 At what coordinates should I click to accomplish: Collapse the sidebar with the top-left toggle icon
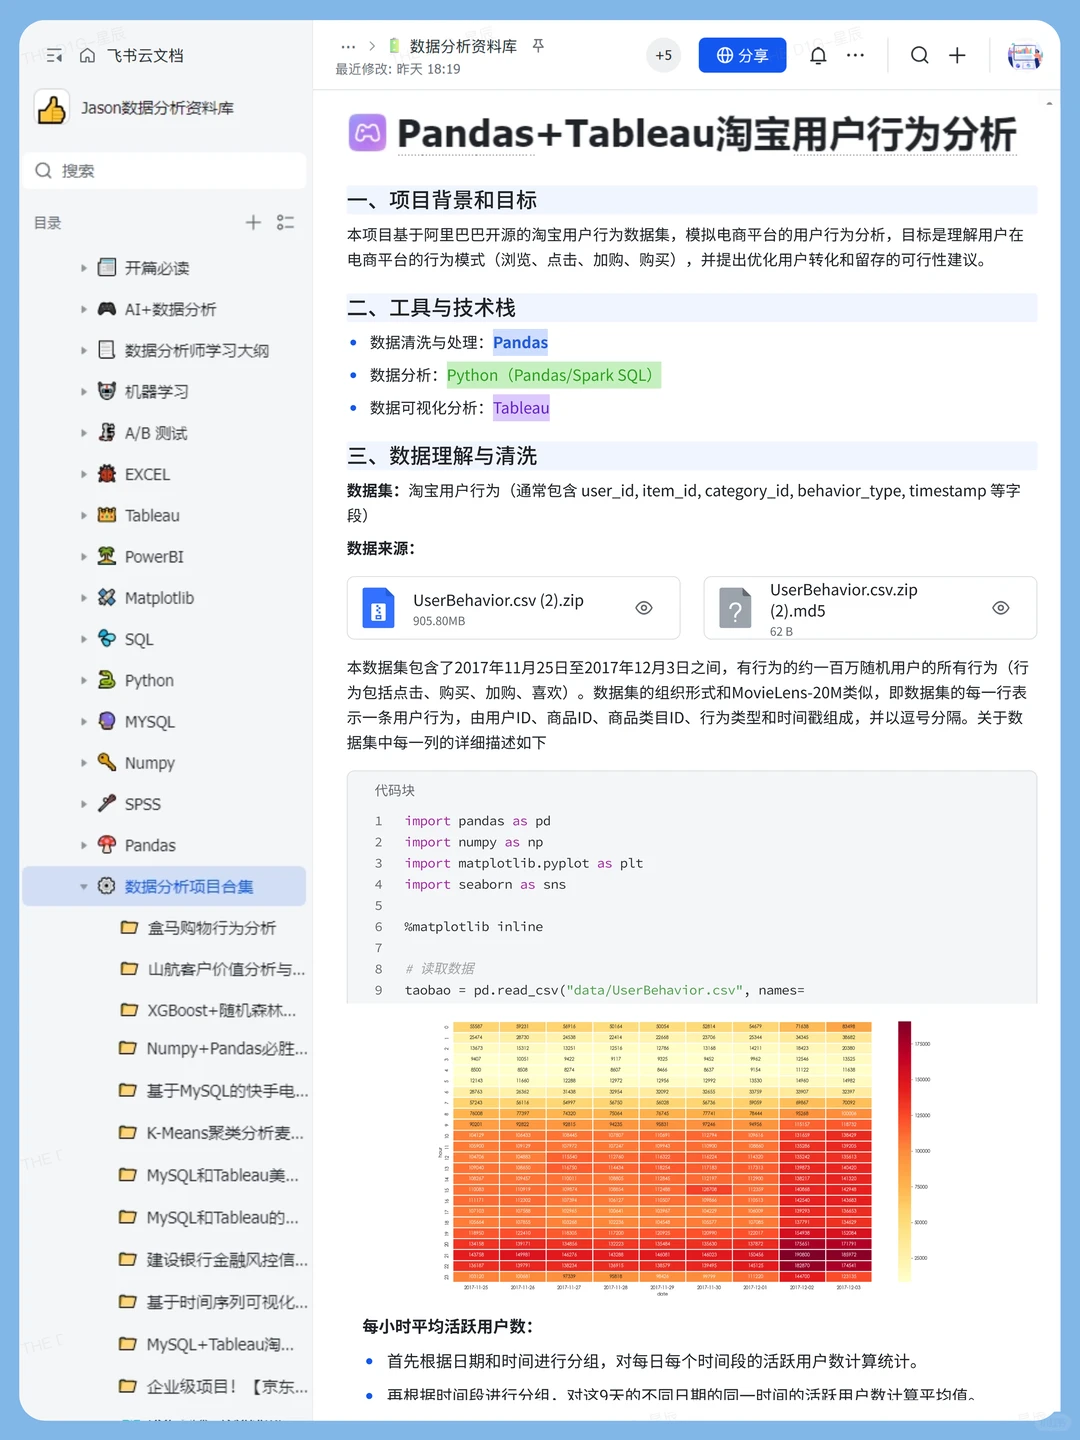[x=54, y=56]
